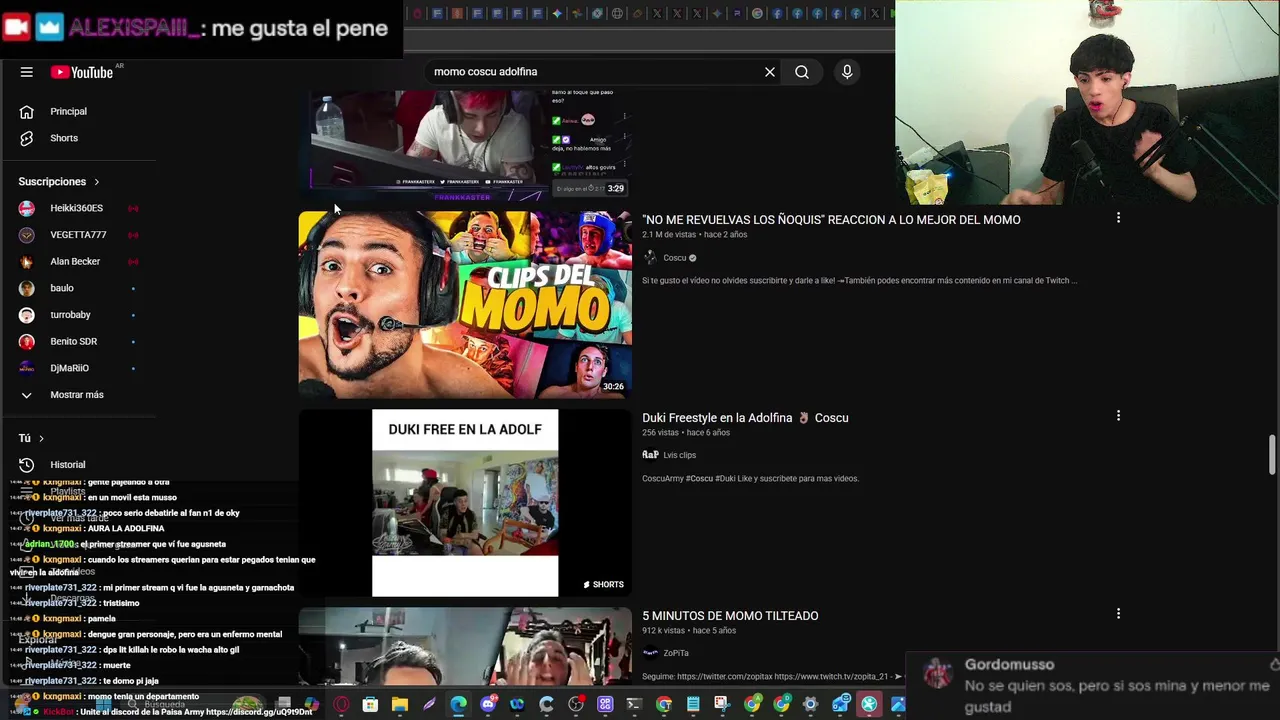The width and height of the screenshot is (1280, 720).
Task: Open OBS Studio from taskbar
Action: point(576,705)
